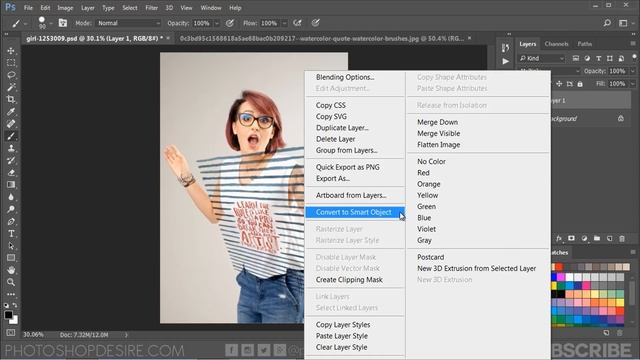This screenshot has width=640, height=360.
Task: Open brush Opacity slider dropdown arrow
Action: [217, 23]
